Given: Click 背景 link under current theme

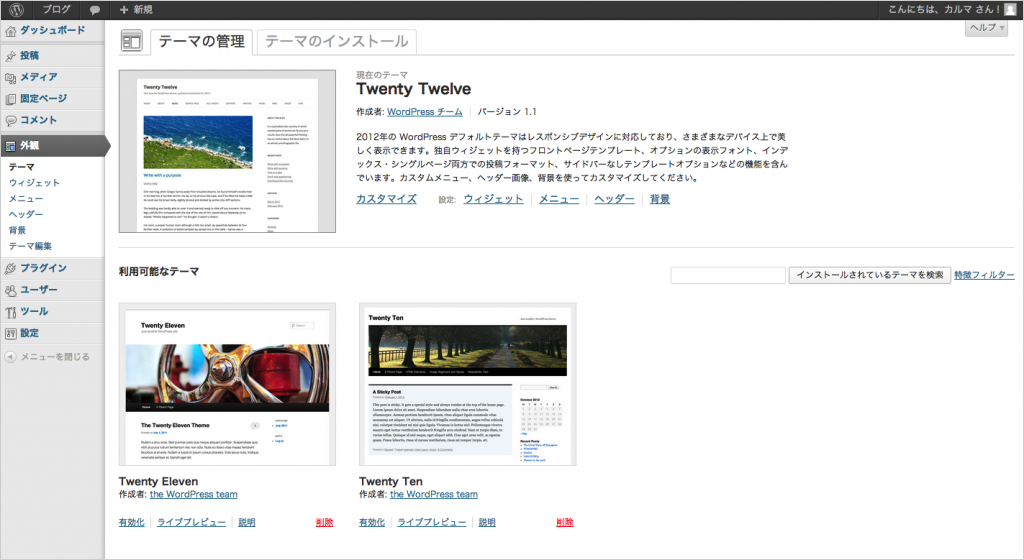Looking at the screenshot, I should click(660, 199).
